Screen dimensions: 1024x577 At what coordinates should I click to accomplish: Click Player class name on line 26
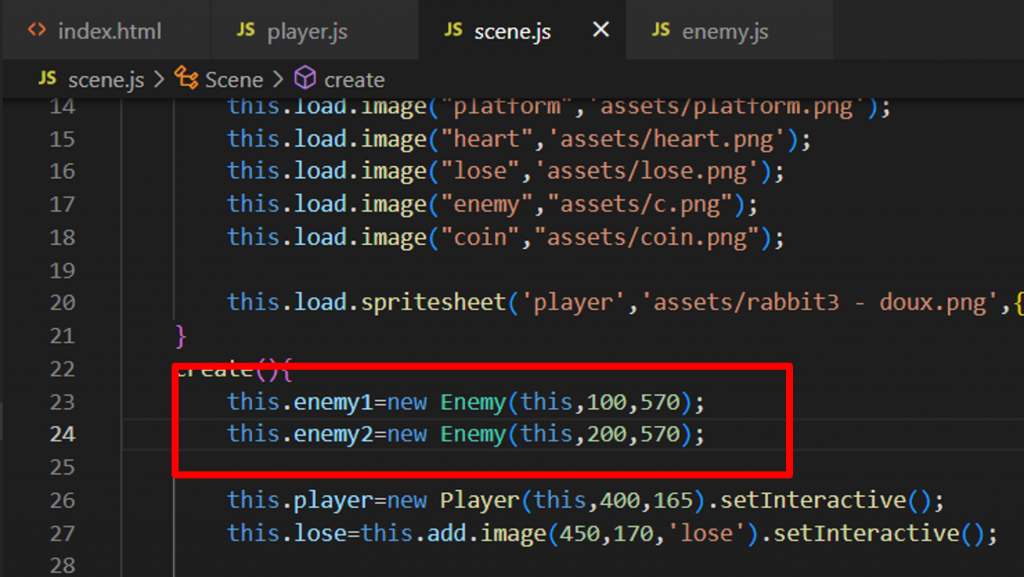pyautogui.click(x=480, y=501)
